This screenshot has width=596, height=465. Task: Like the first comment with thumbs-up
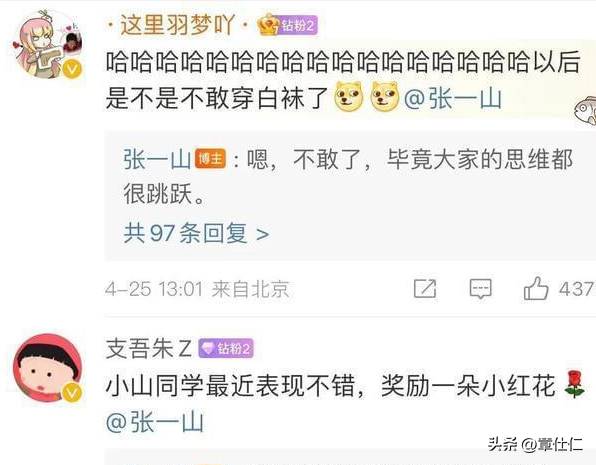click(536, 288)
